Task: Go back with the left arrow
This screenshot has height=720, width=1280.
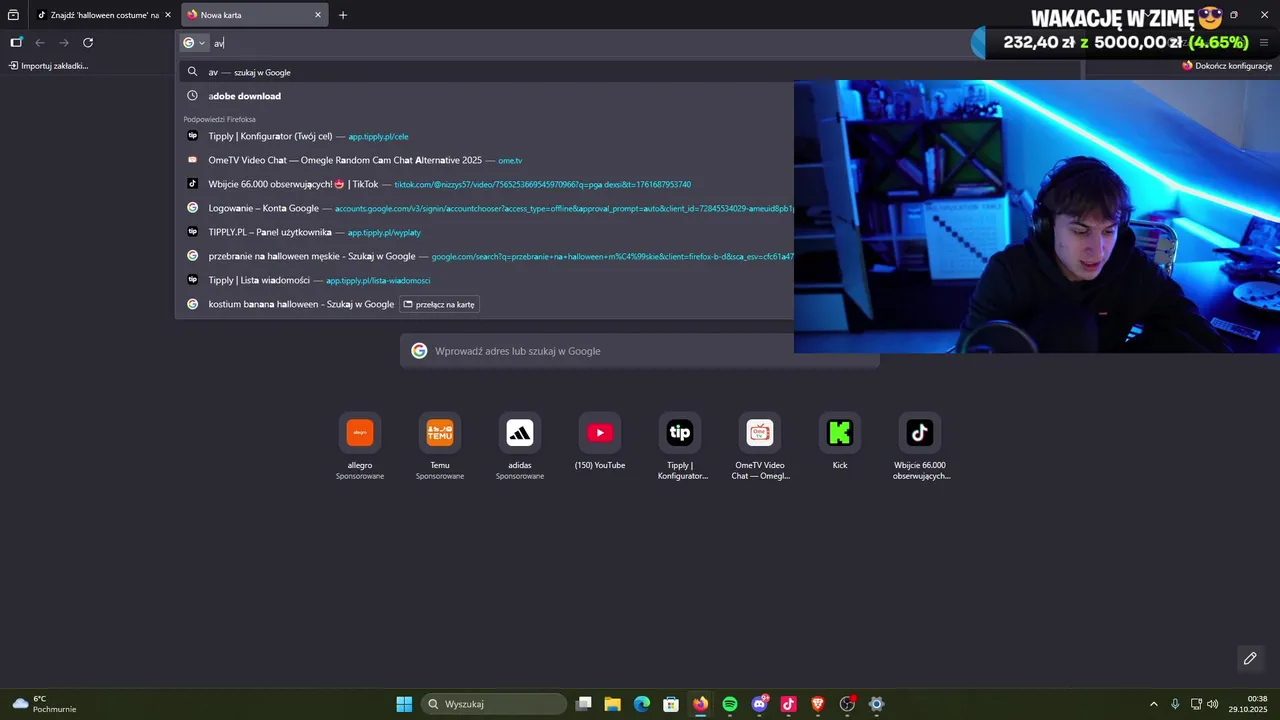Action: [40, 43]
